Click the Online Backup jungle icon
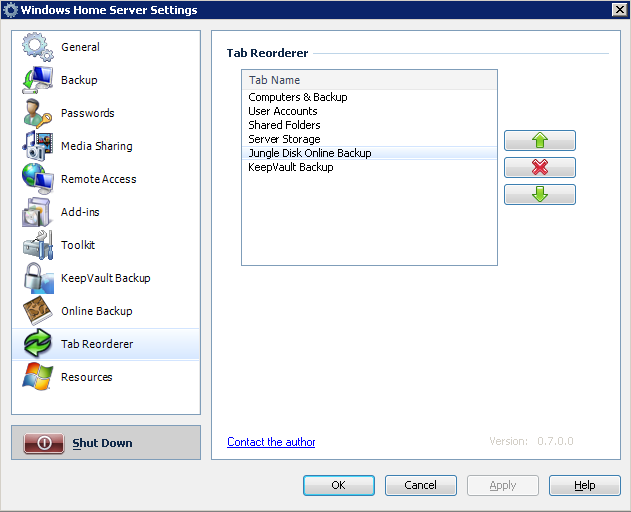 37,311
